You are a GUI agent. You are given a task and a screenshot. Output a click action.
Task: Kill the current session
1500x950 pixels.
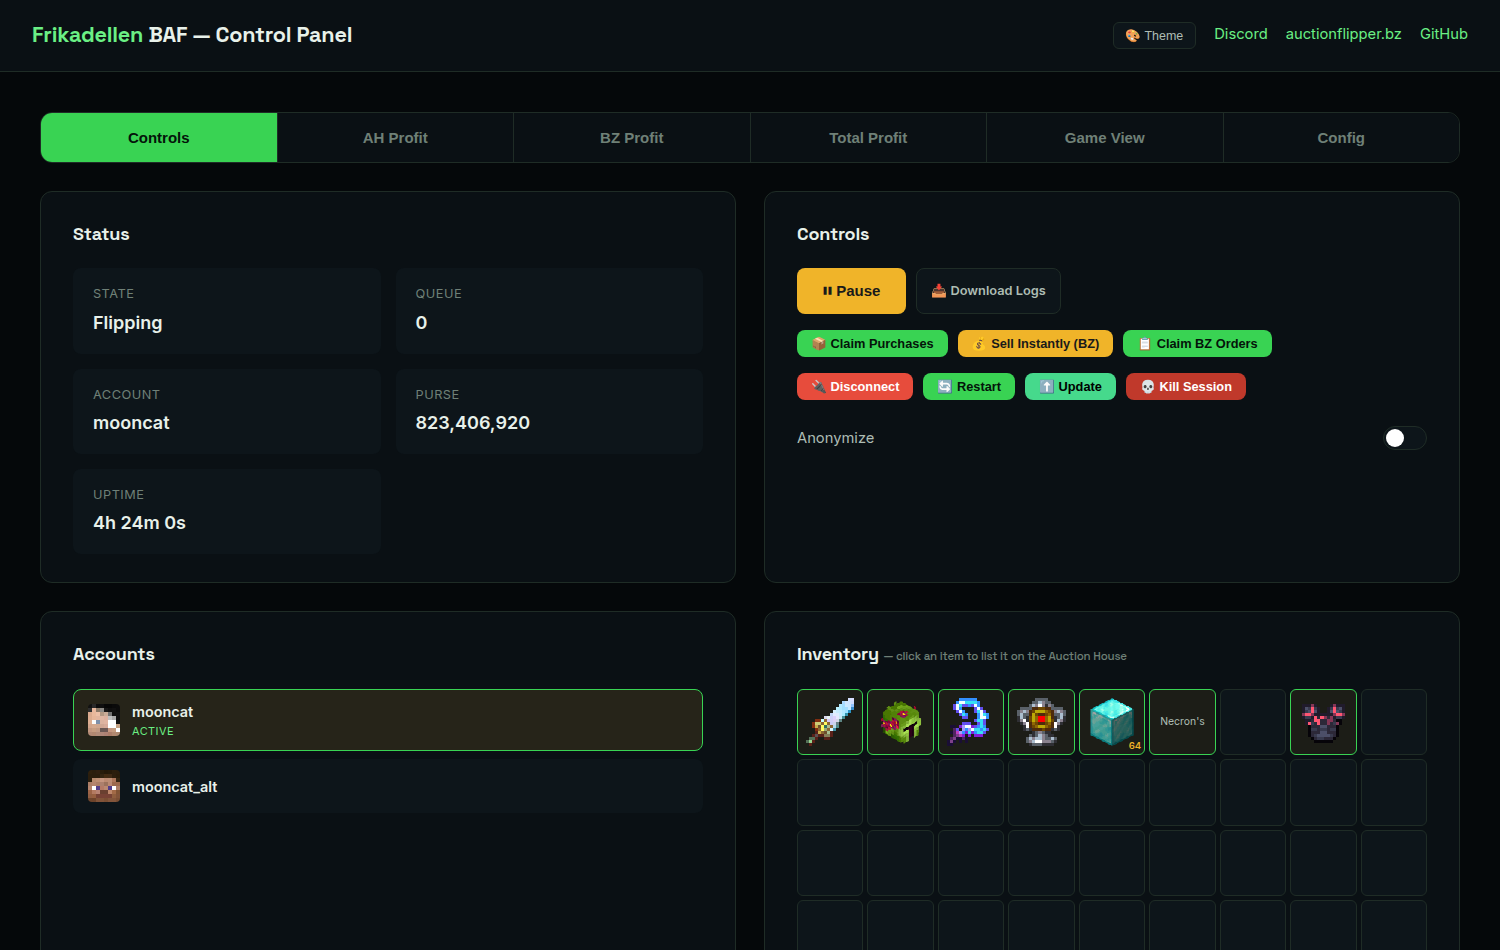pos(1186,387)
